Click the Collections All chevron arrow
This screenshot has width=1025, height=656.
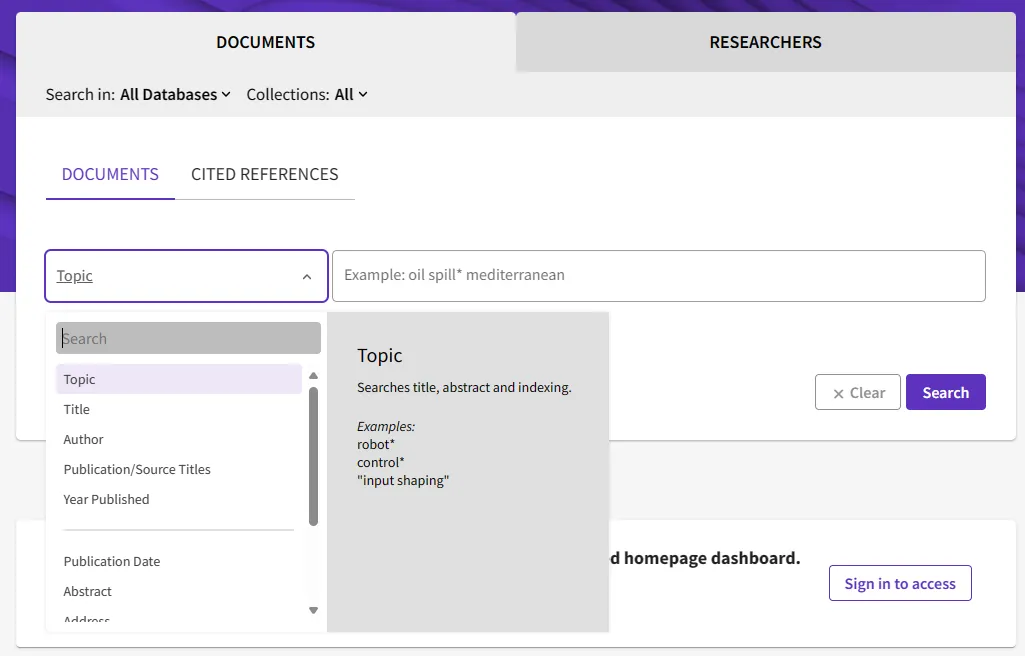coord(363,95)
